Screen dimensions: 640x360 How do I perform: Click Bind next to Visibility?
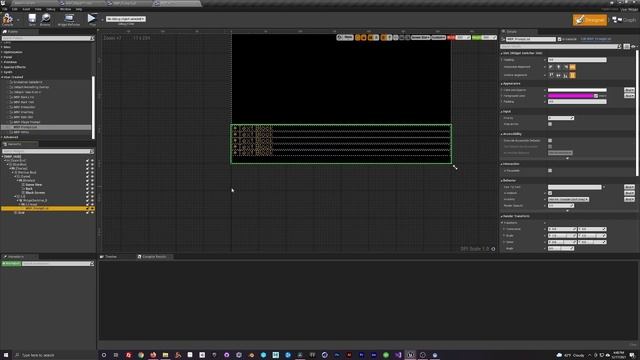pos(629,199)
